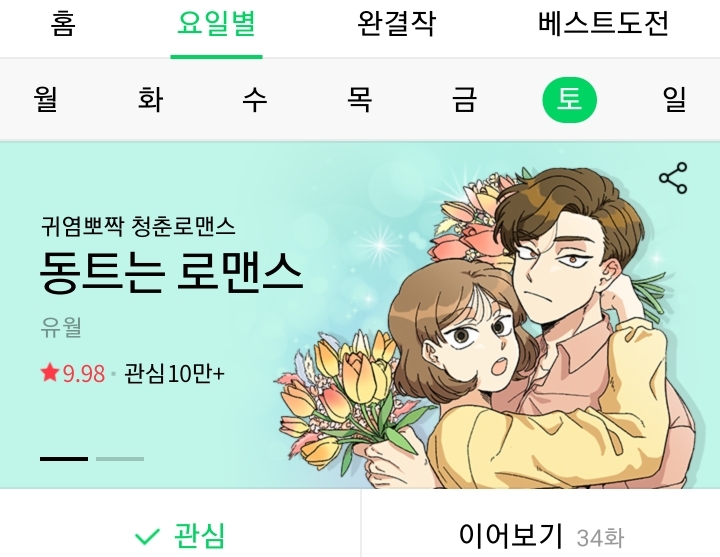Tap the author name 유월
This screenshot has width=720, height=557.
61,327
